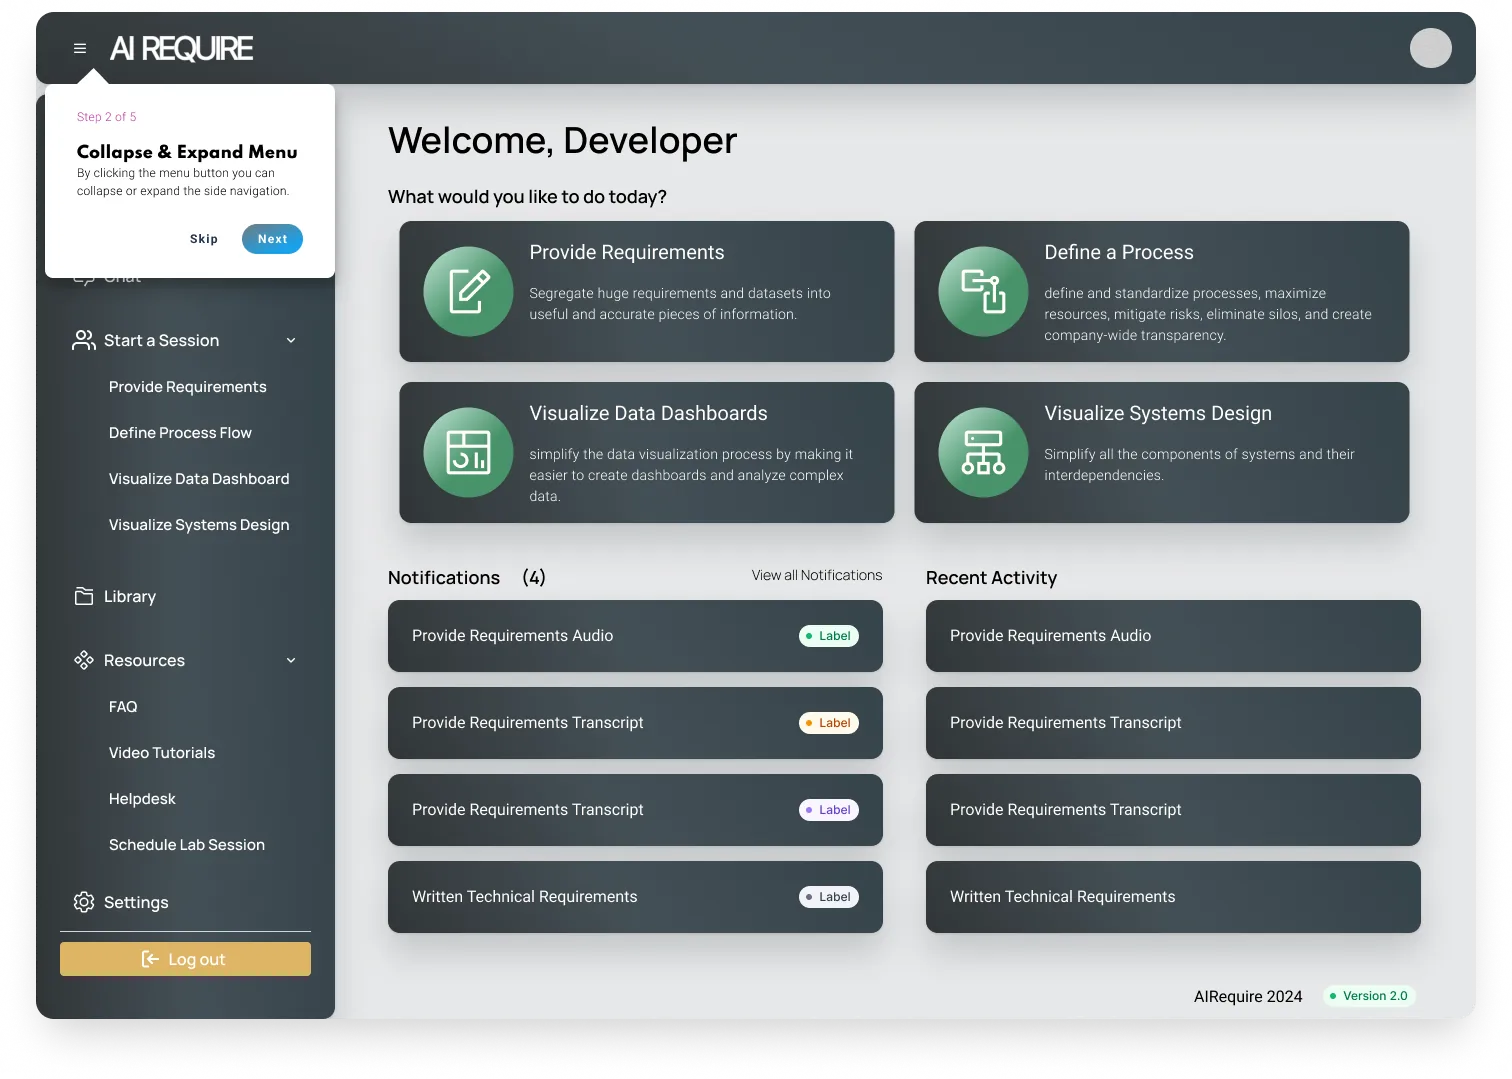Open Provide Requirements Audio recent activity
Viewport: 1512px width, 1079px height.
(x=1173, y=636)
